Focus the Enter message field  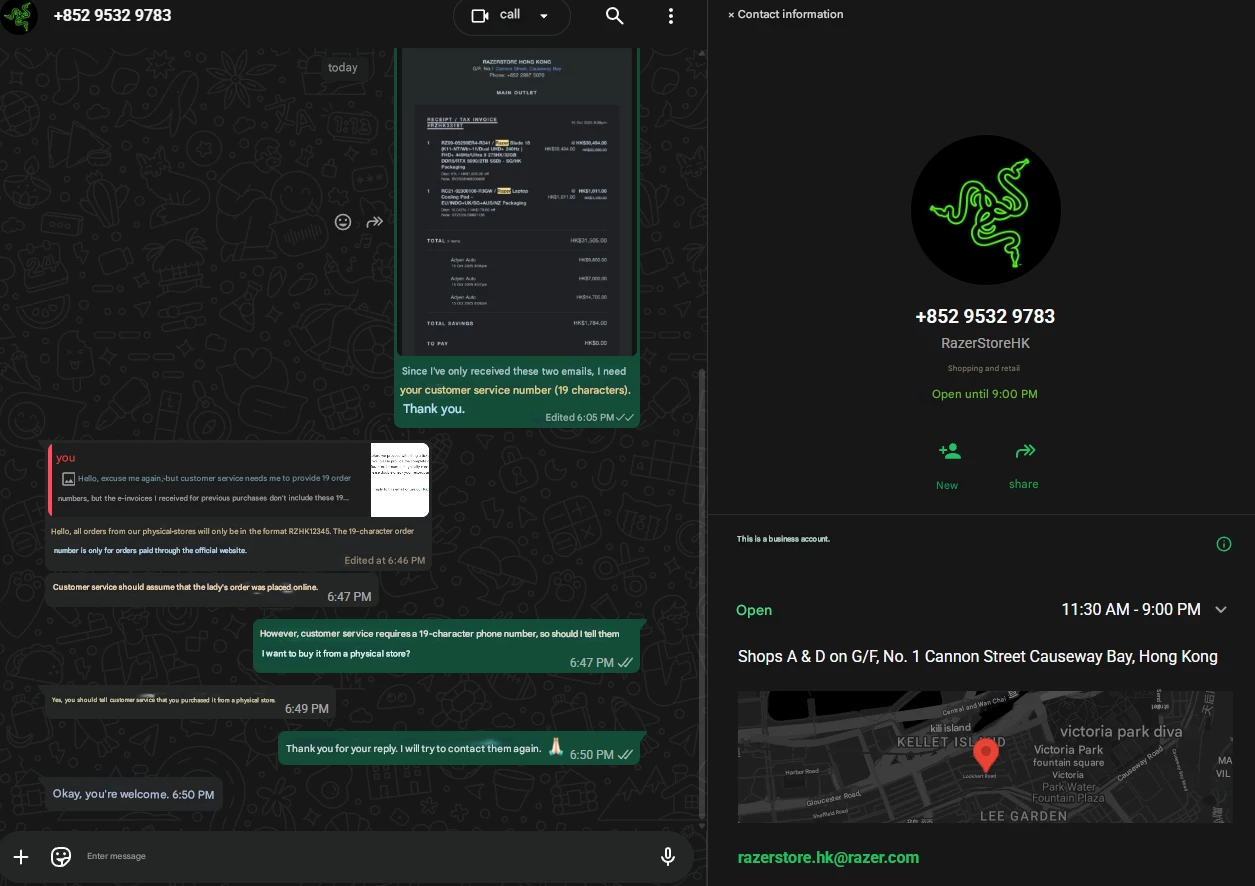tap(360, 857)
